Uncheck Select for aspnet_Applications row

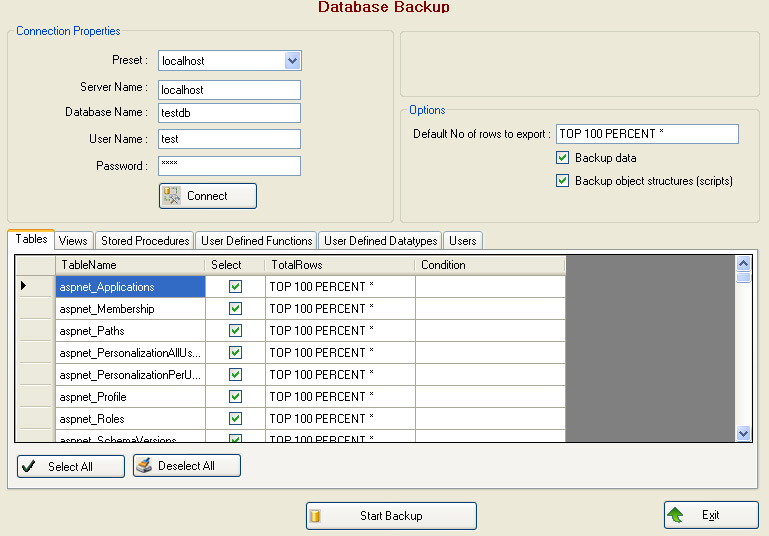tap(235, 286)
